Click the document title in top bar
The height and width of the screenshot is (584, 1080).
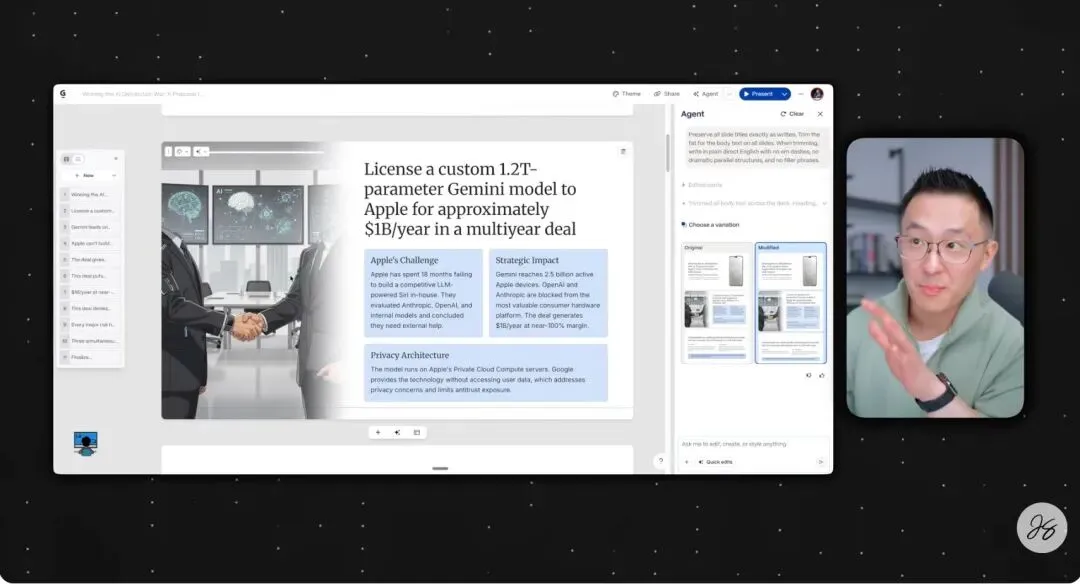(143, 94)
